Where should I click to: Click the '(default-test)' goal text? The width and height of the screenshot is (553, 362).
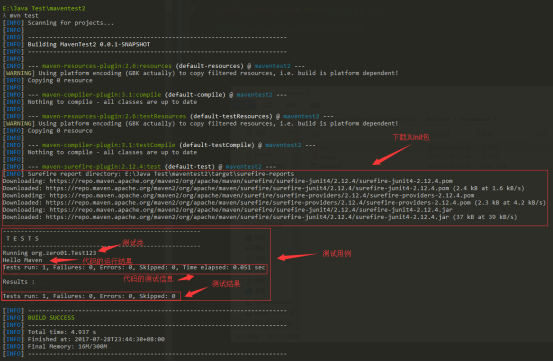click(190, 167)
